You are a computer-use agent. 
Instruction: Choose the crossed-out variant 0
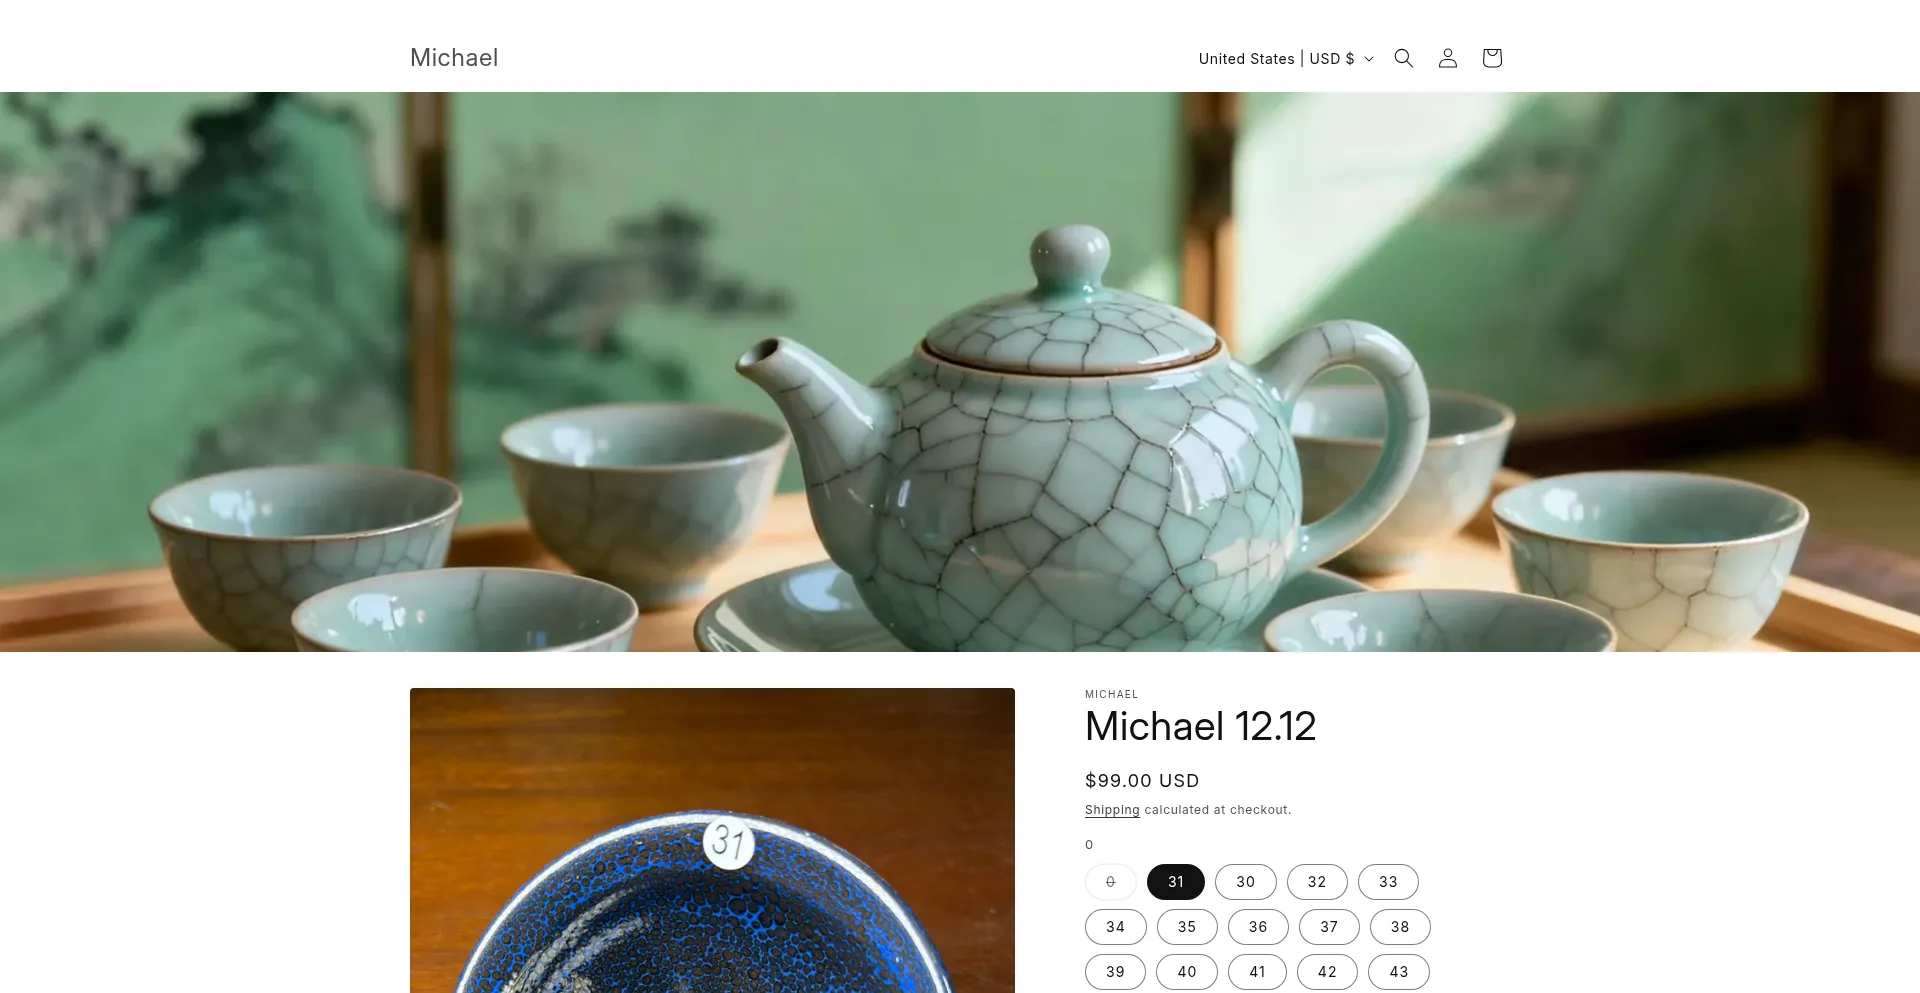coord(1111,882)
